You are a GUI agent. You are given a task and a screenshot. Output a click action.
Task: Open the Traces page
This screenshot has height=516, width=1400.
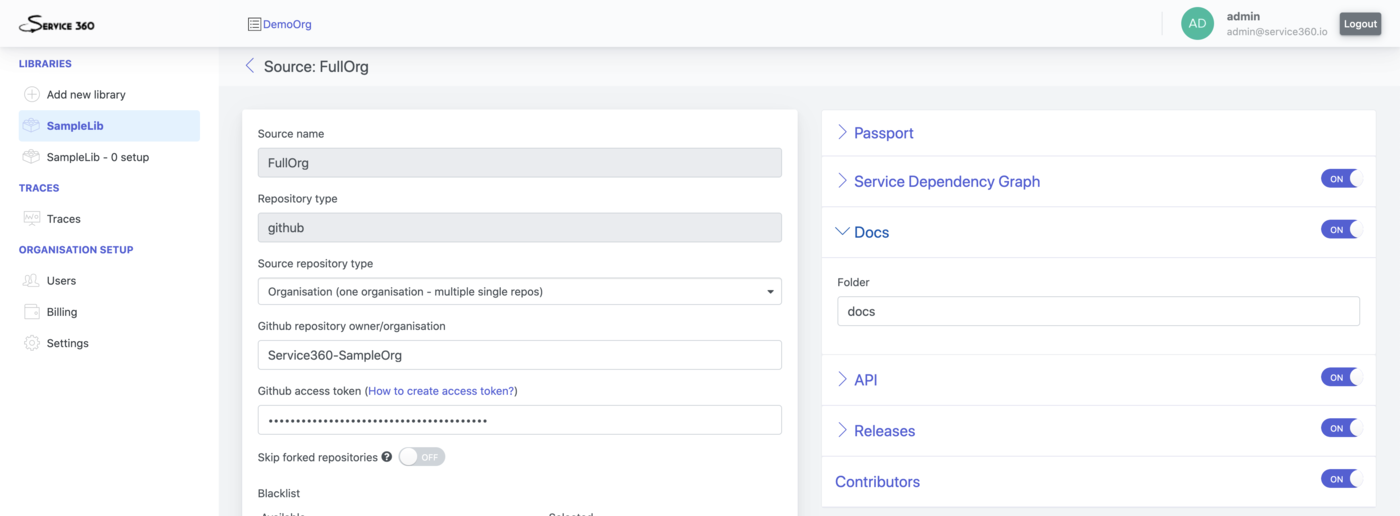click(x=64, y=219)
